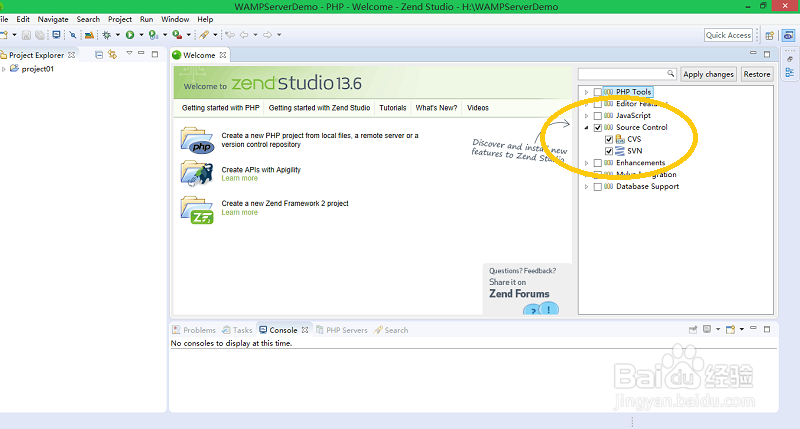Click the Open Console icon
The height and width of the screenshot is (429, 800).
point(731,330)
